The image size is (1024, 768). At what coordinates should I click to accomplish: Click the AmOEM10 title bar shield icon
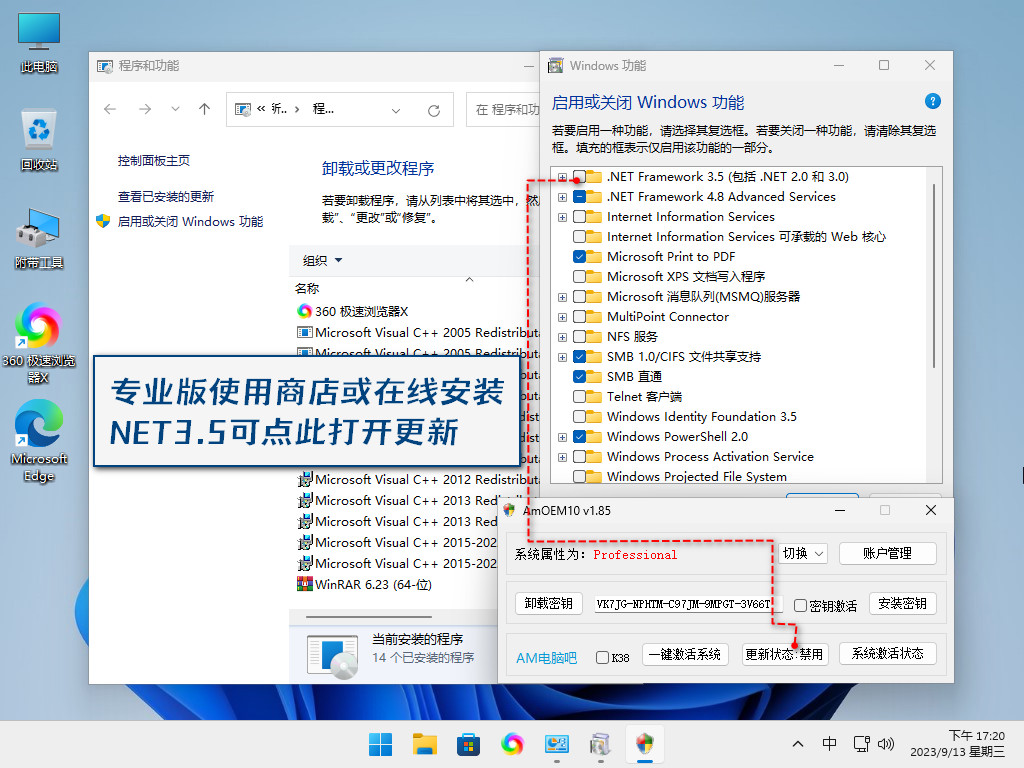pos(509,510)
